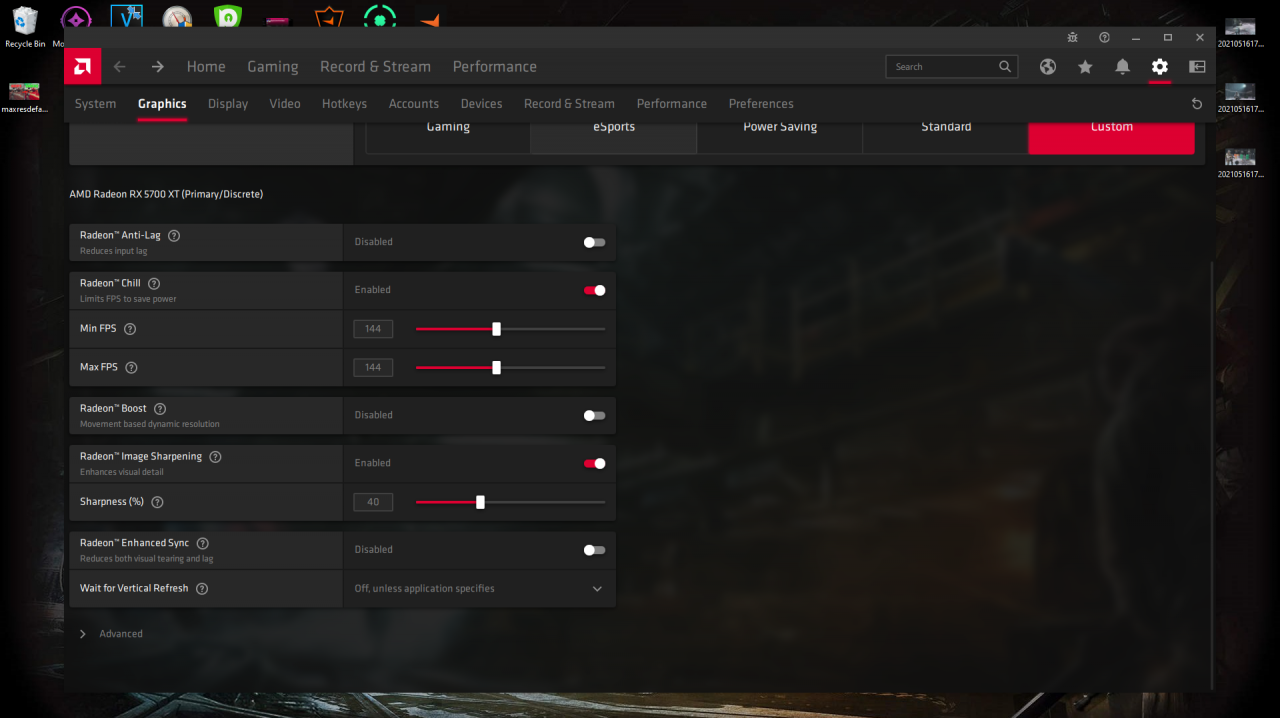Go back with the left arrow icon
The width and height of the screenshot is (1280, 718).
(x=120, y=67)
